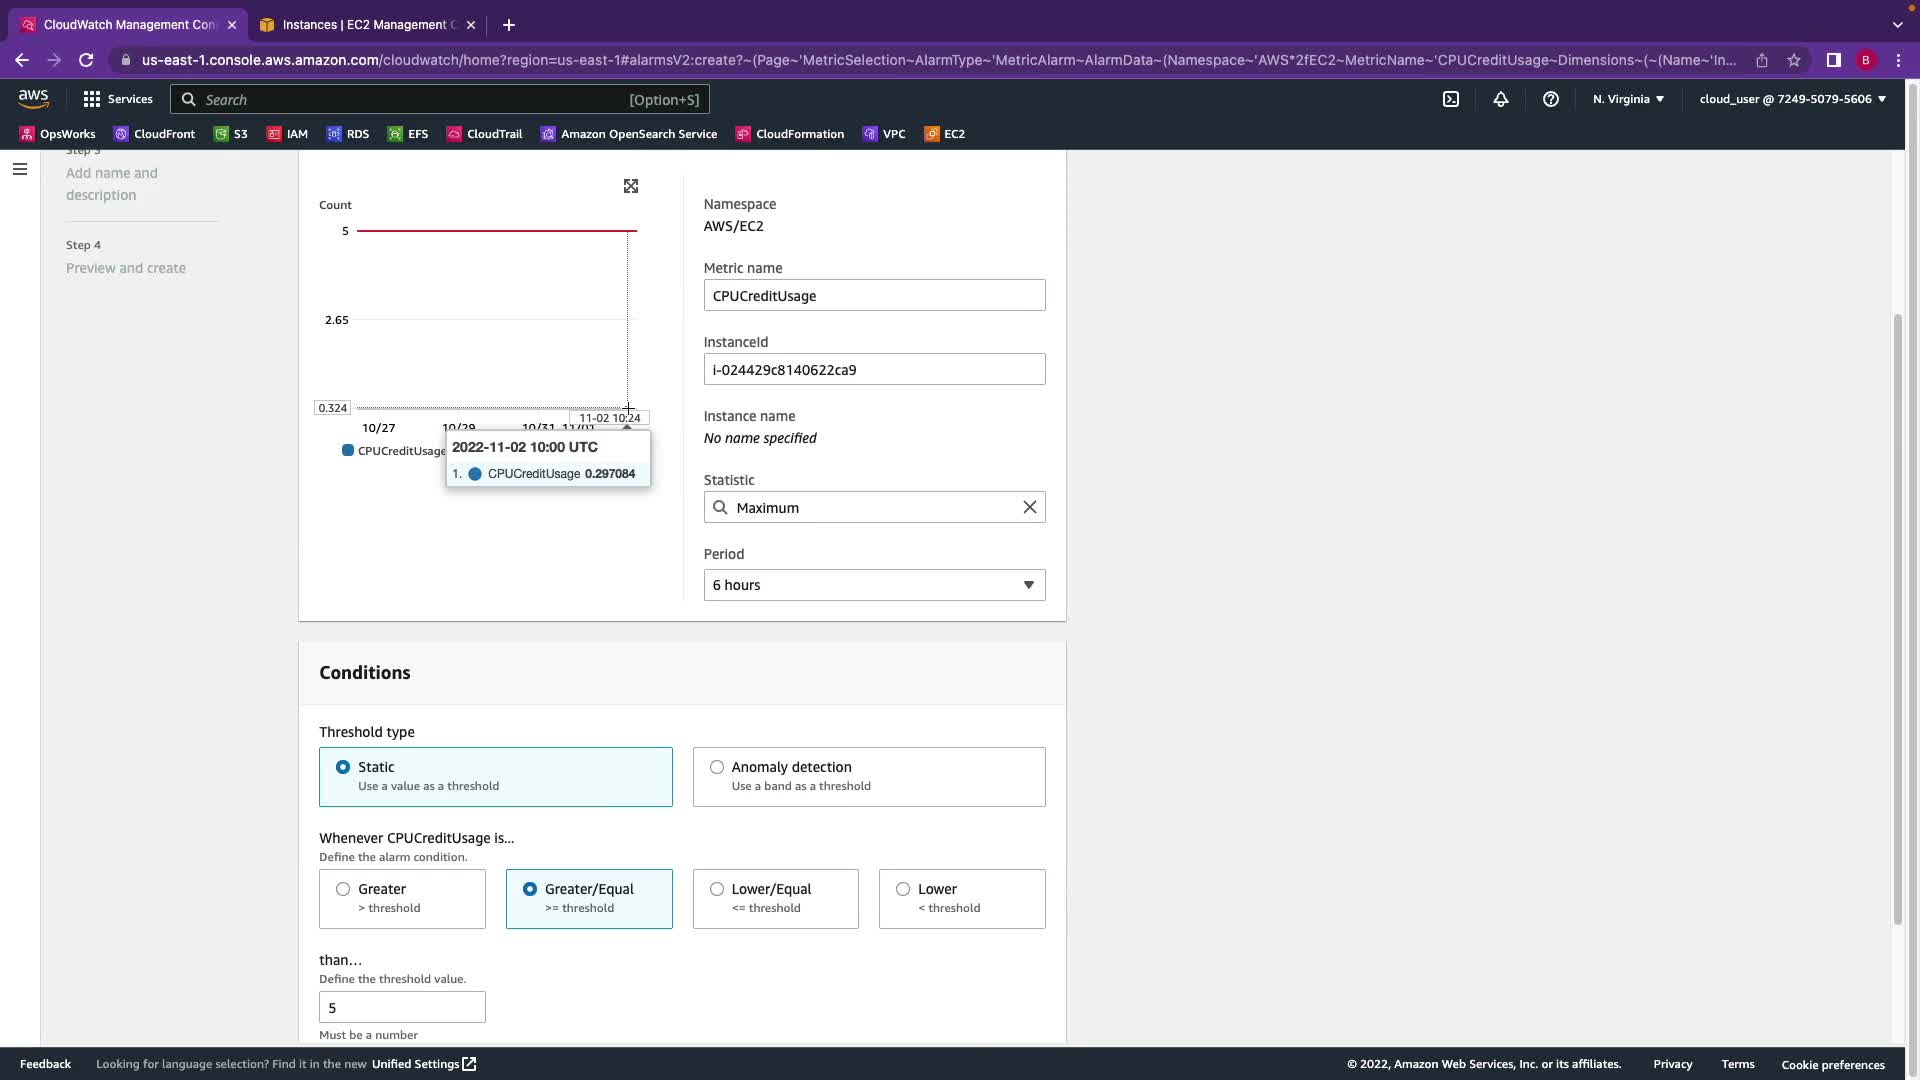This screenshot has height=1080, width=1920.
Task: Switch to the EC2 Instances browser tab
Action: coord(366,25)
